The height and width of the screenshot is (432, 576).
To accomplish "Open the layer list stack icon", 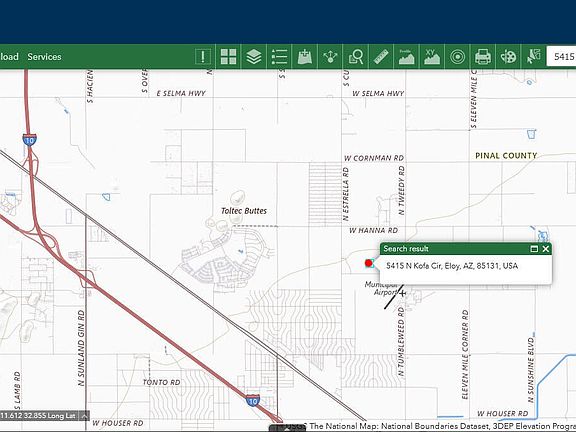I will (253, 57).
